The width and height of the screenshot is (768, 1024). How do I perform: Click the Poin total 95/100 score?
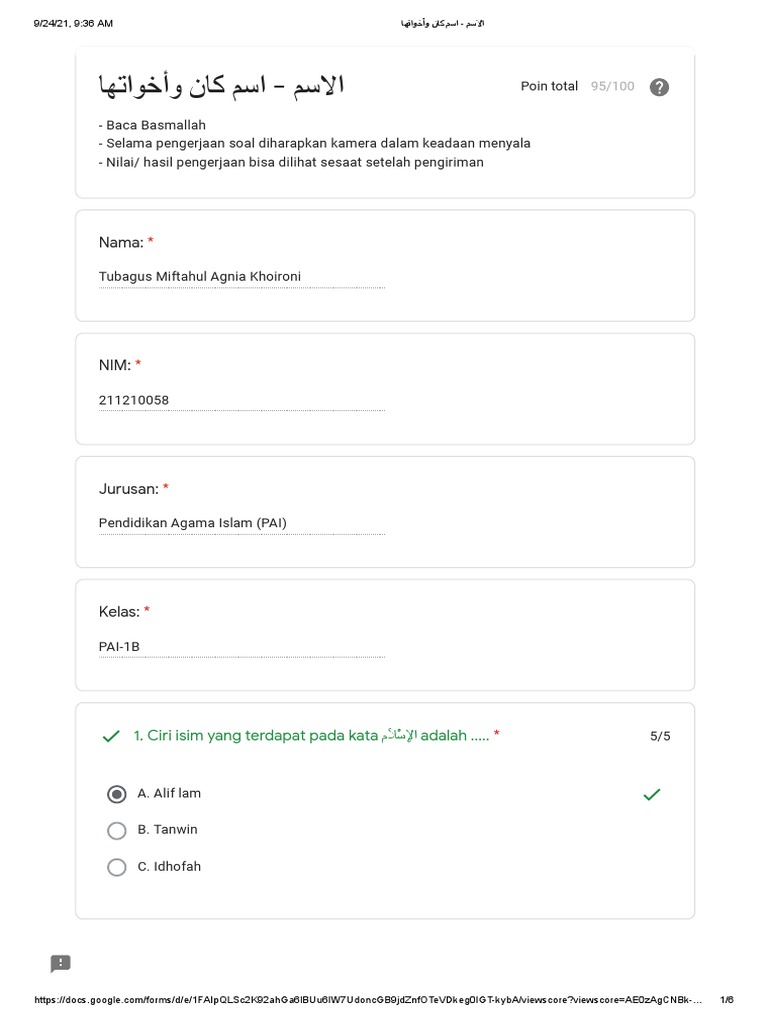click(577, 87)
